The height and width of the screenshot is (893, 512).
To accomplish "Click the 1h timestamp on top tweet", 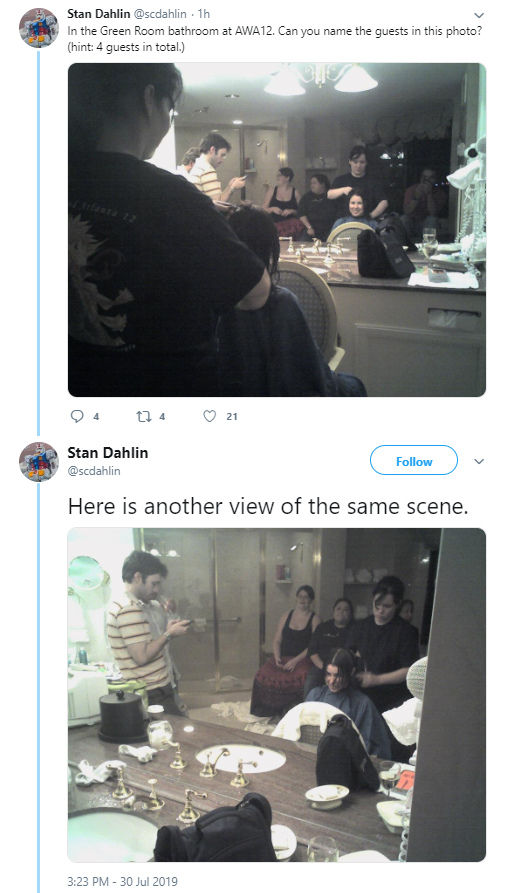I will (203, 13).
